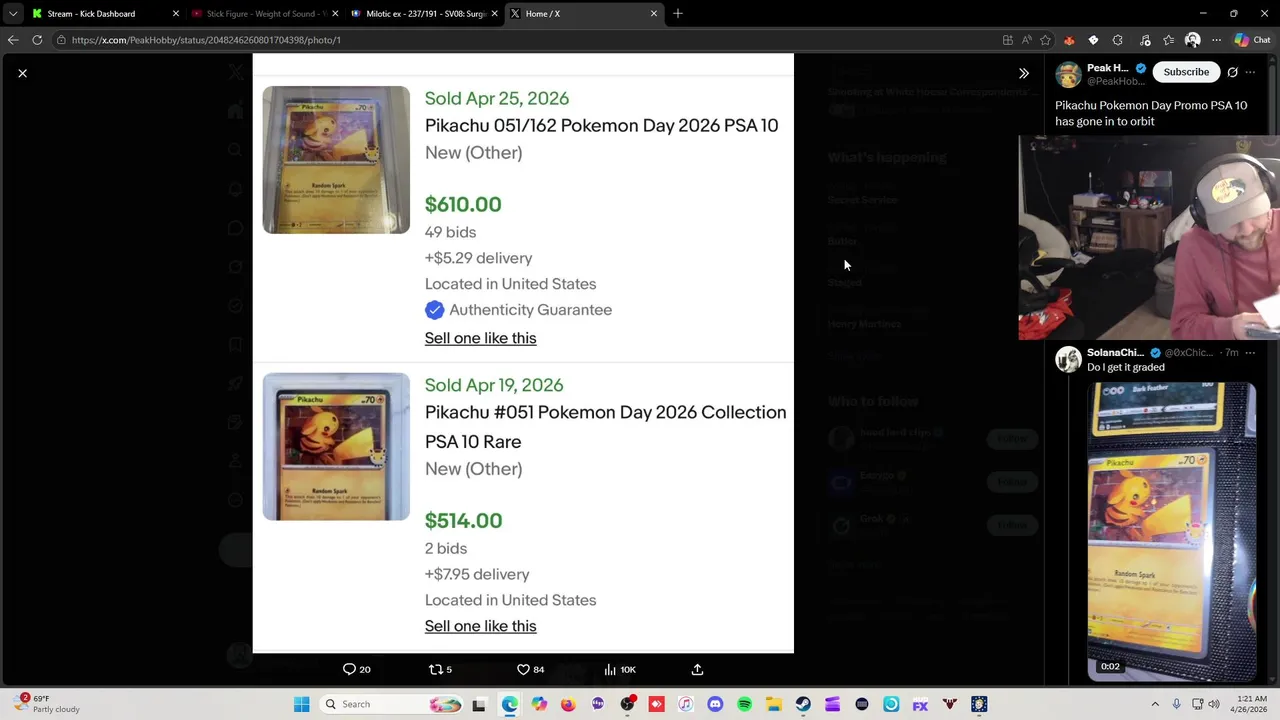Open File Explorer from taskbar
This screenshot has width=1280, height=720.
click(774, 704)
